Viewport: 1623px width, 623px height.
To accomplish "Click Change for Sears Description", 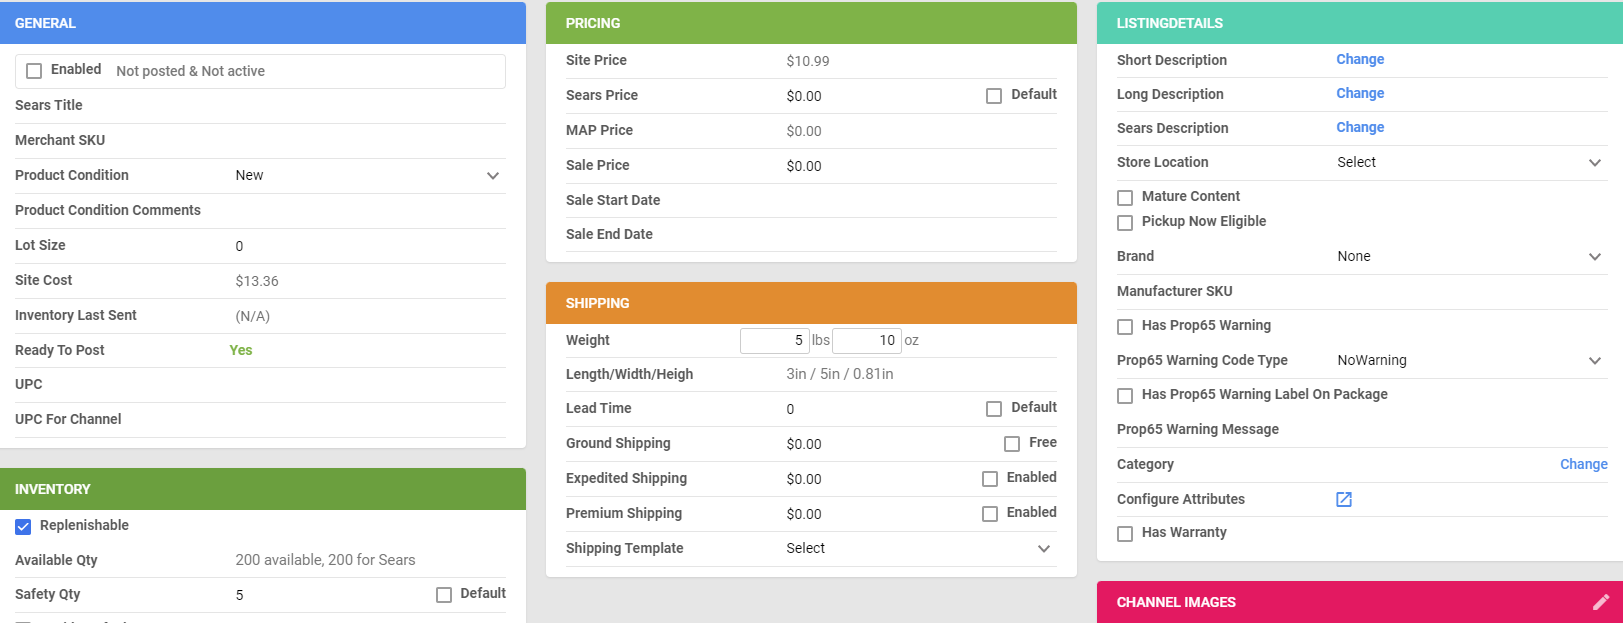I will coord(1360,127).
